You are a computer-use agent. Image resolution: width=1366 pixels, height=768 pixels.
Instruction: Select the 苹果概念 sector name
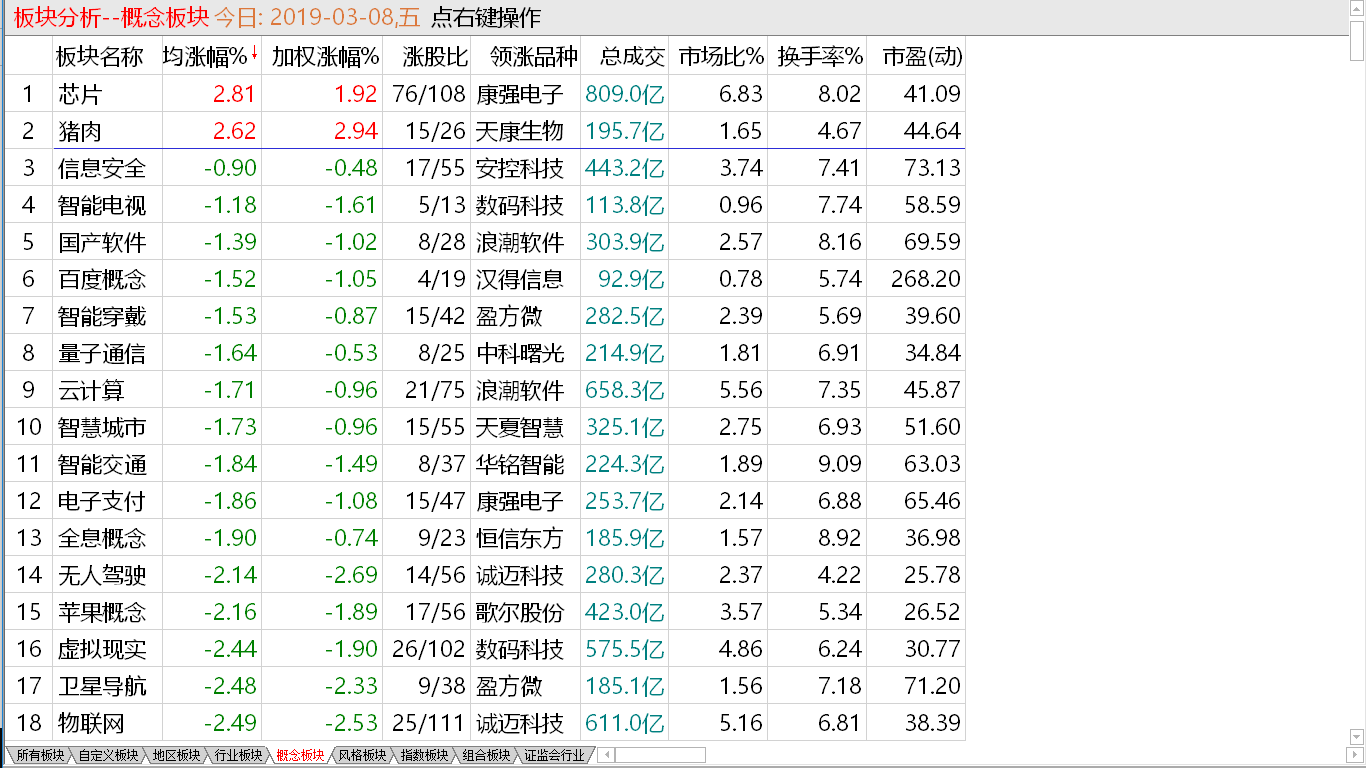tap(102, 612)
